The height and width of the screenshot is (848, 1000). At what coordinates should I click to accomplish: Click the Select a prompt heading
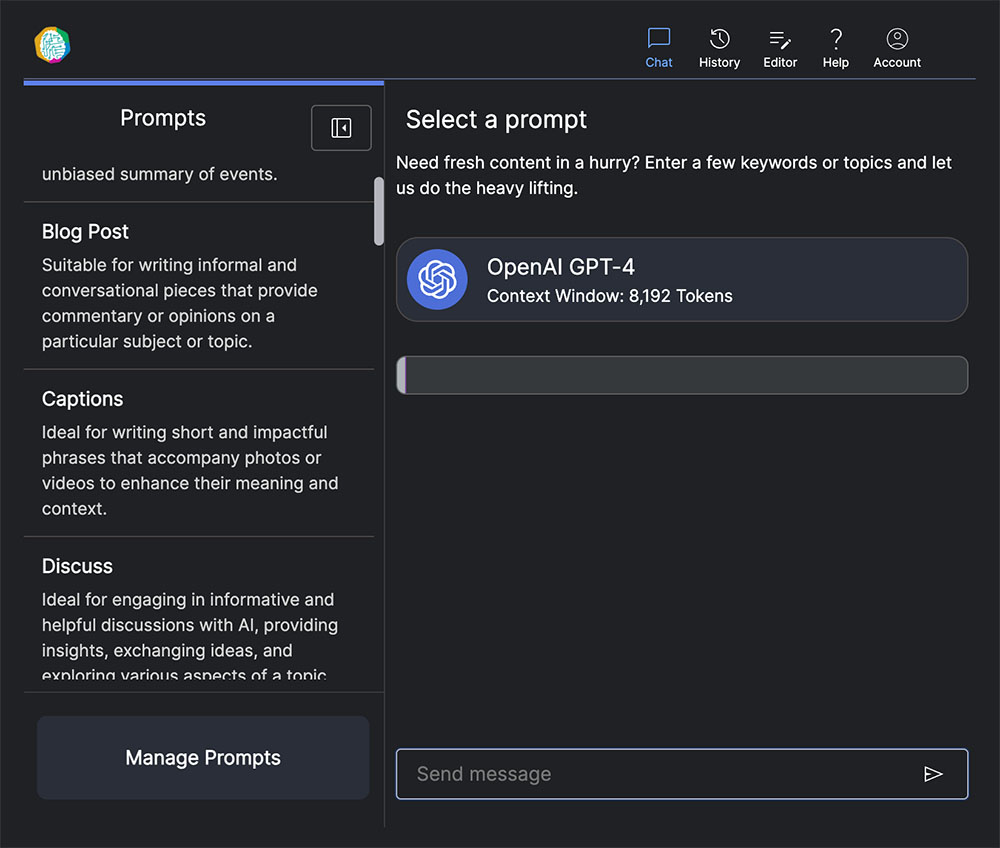(x=496, y=120)
